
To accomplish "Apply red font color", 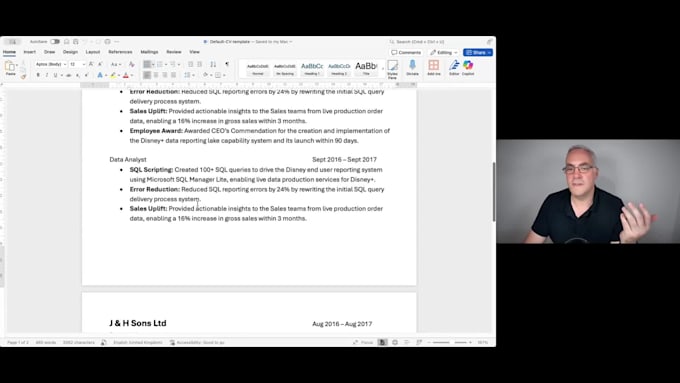I will [x=126, y=75].
